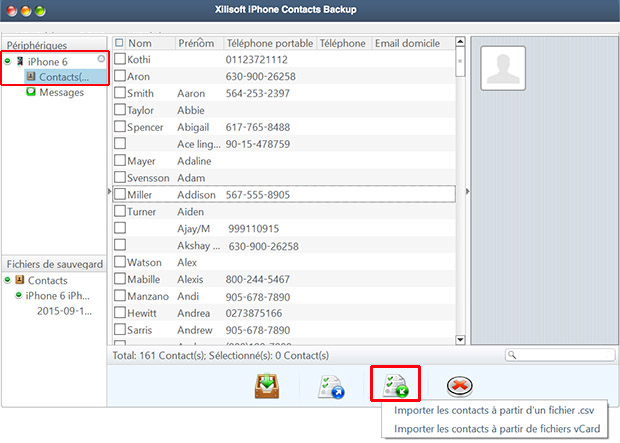620x443 pixels.
Task: Check the box for Ace ling contact
Action: (x=120, y=143)
